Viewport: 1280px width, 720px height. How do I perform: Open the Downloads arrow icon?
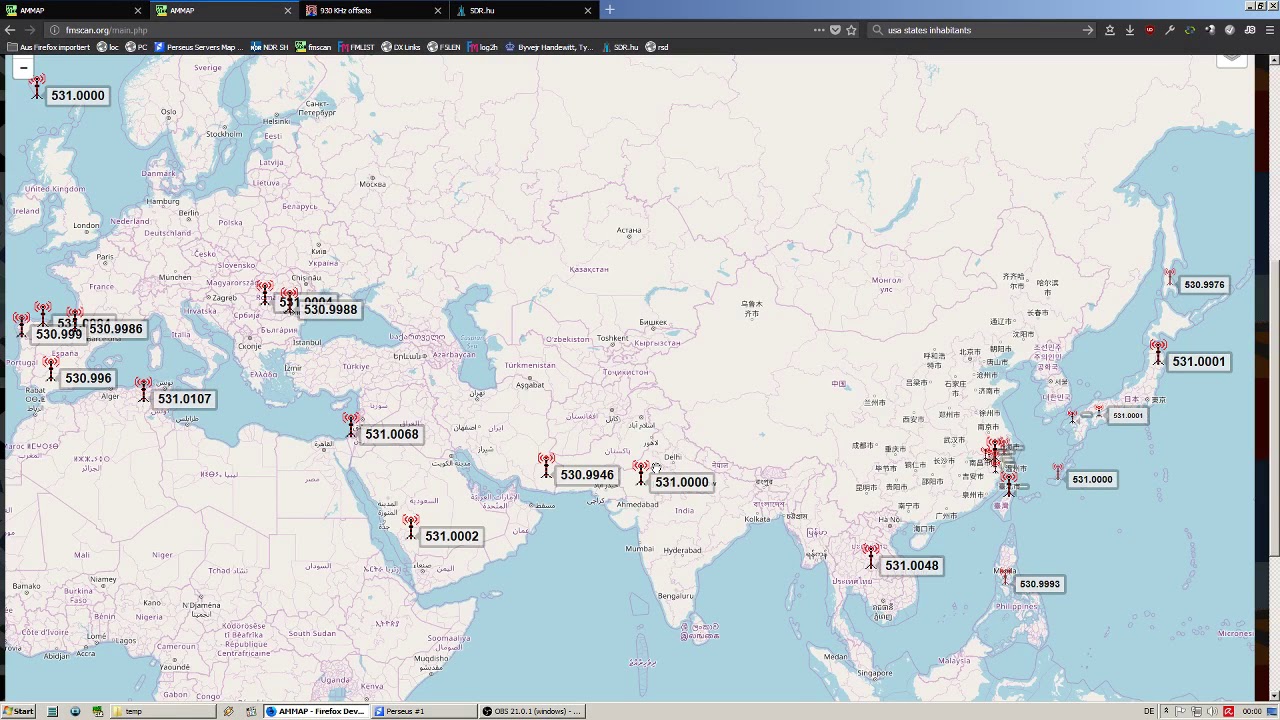pos(1129,30)
